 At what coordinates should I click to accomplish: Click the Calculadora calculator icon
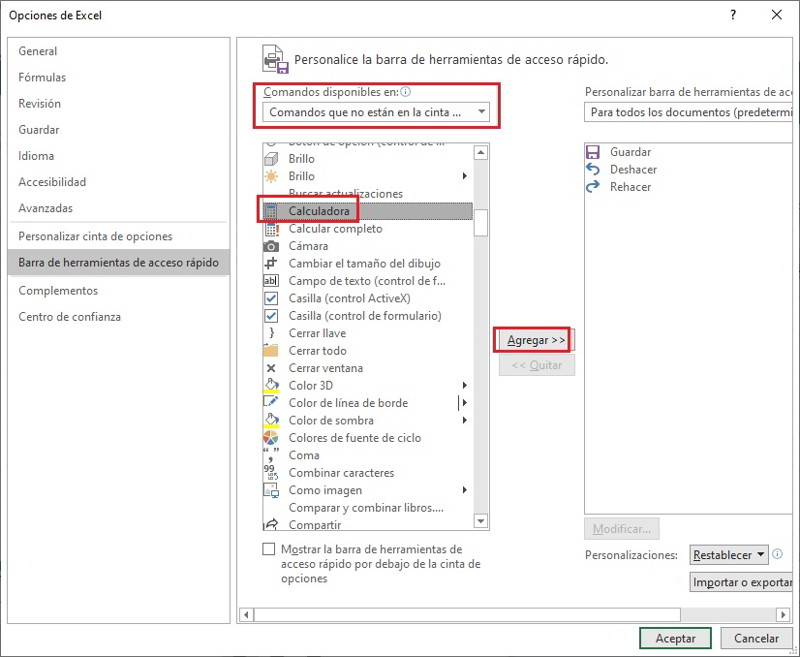tap(270, 211)
